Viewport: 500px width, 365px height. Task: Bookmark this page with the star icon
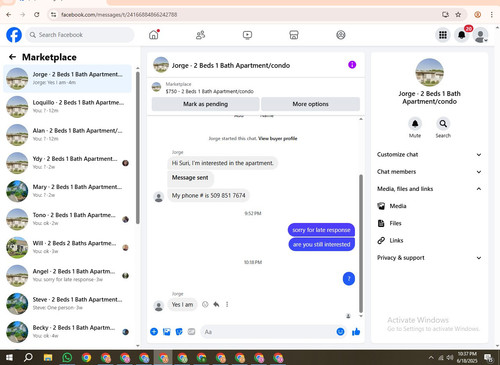(458, 15)
